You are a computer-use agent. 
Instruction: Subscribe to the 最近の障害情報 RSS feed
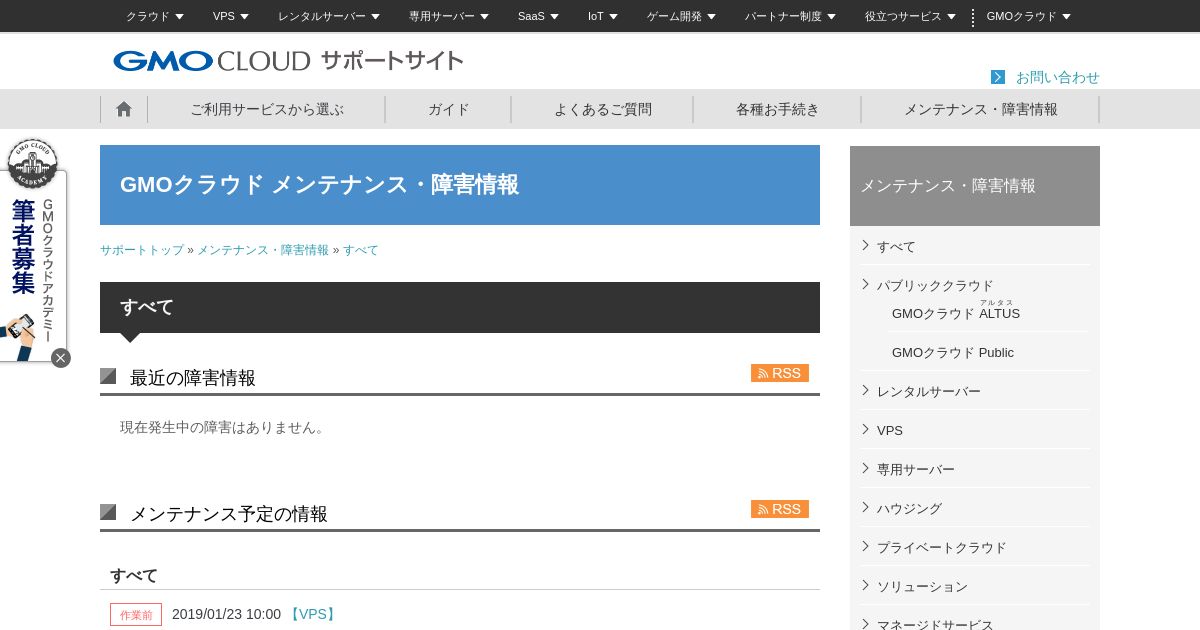780,373
